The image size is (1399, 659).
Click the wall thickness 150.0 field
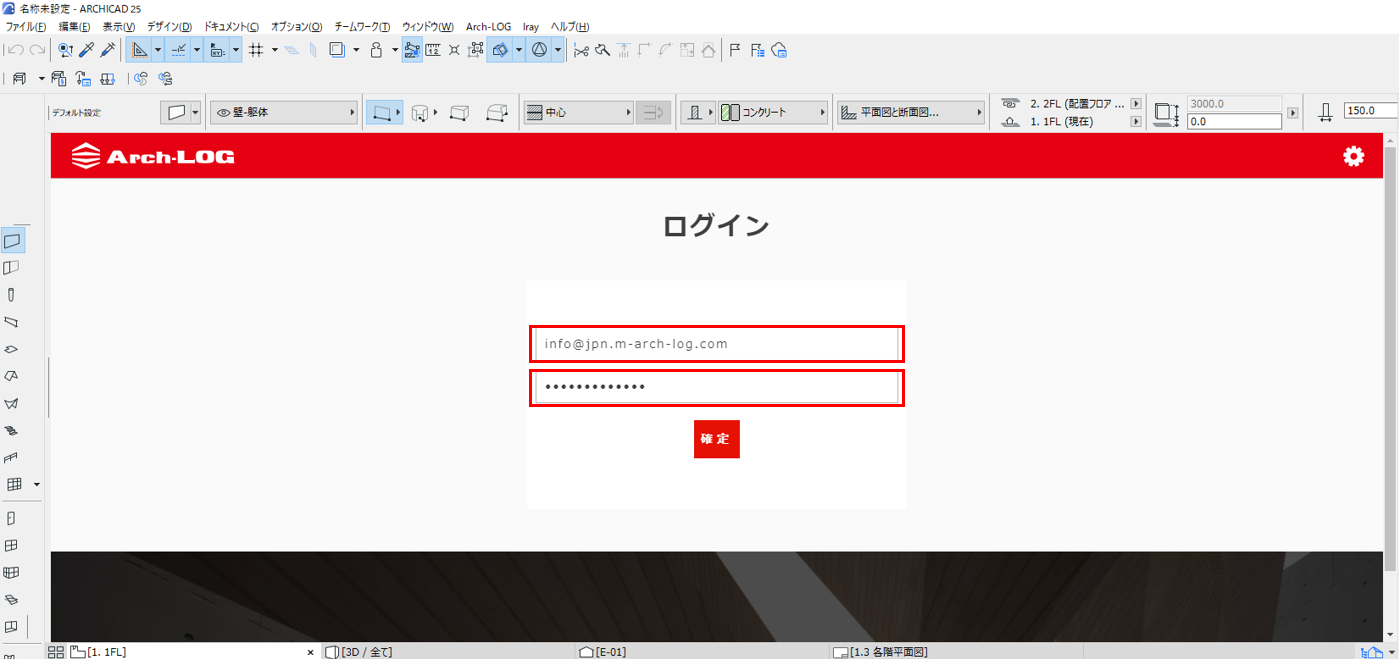(x=1371, y=111)
